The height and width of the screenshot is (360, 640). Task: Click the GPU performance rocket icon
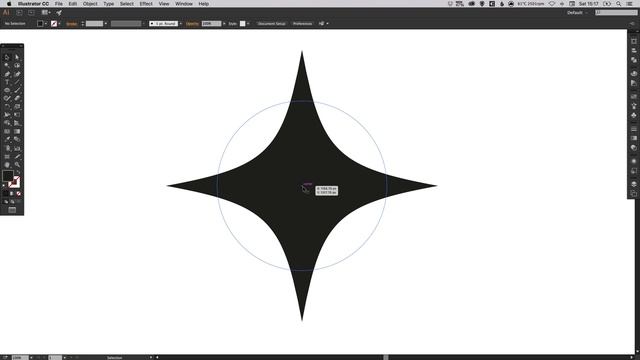click(x=59, y=13)
